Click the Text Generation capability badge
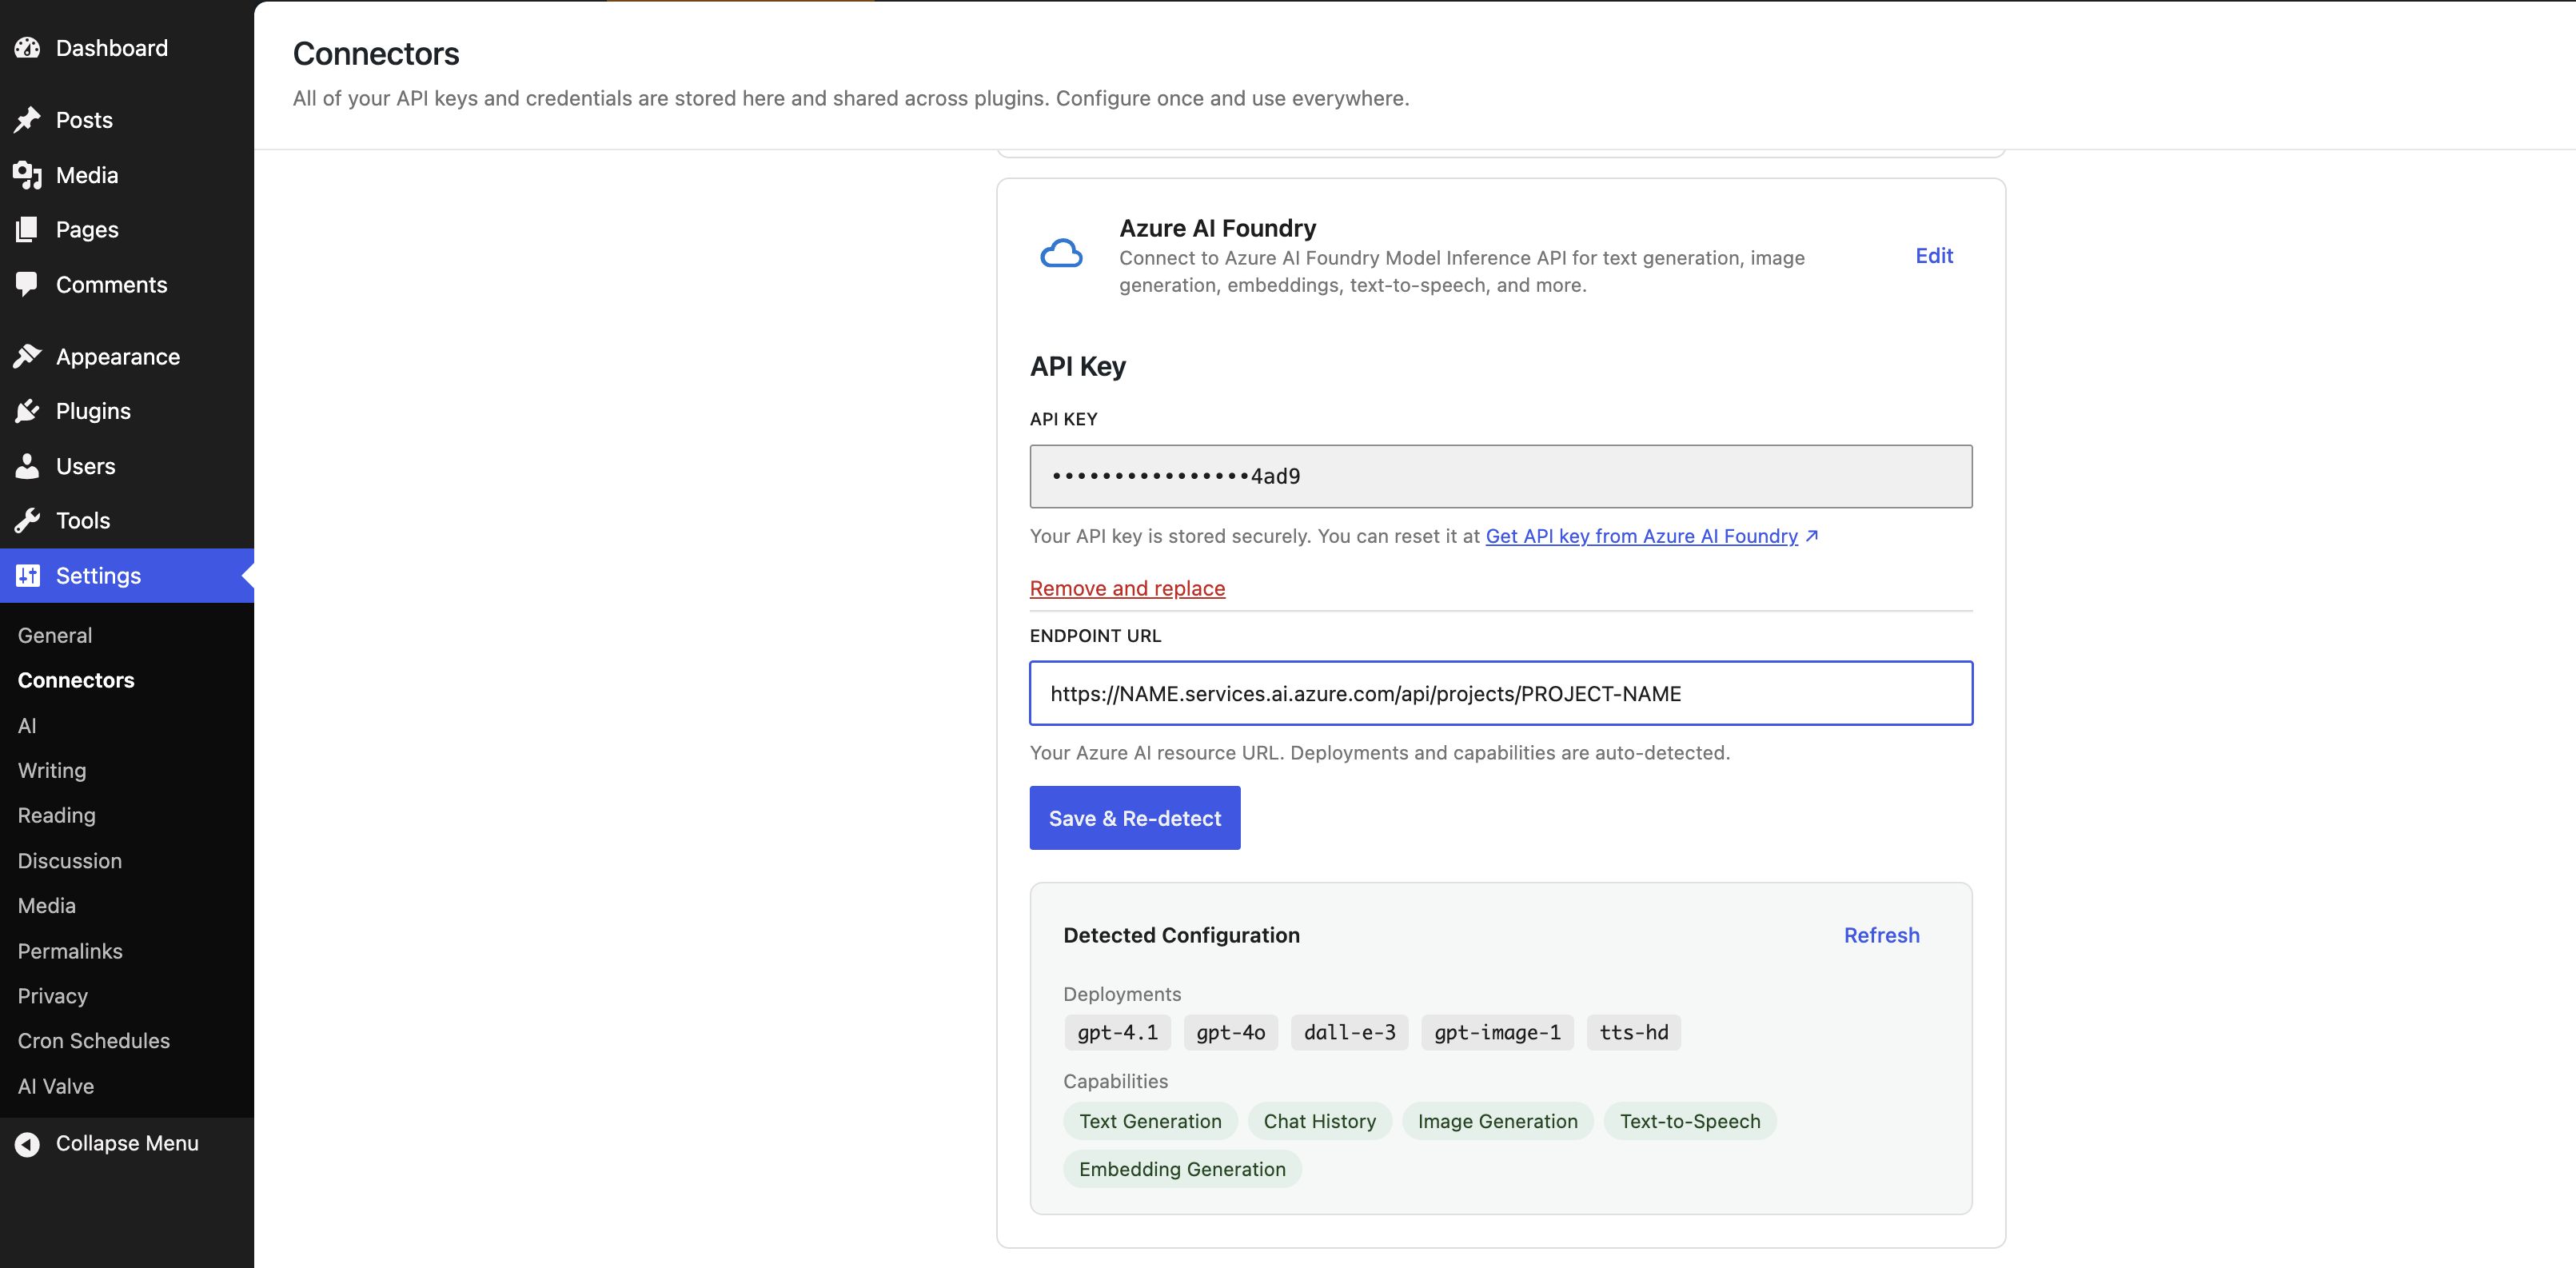 [x=1150, y=1122]
